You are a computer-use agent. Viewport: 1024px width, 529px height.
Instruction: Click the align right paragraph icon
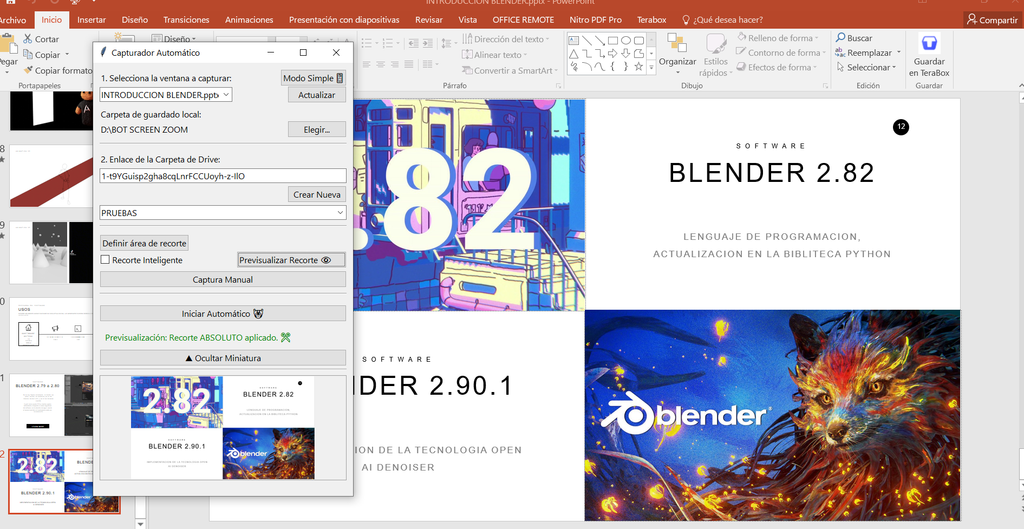pos(395,64)
